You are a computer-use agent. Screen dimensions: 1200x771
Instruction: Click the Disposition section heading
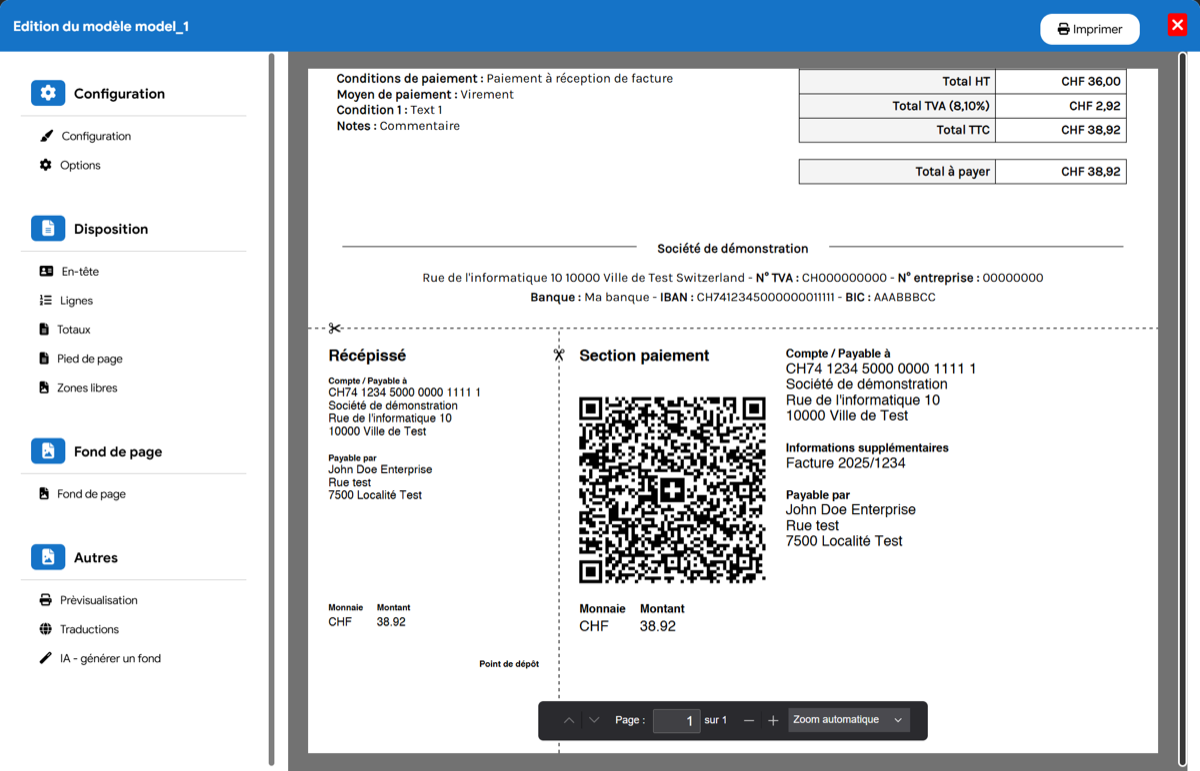tap(111, 228)
